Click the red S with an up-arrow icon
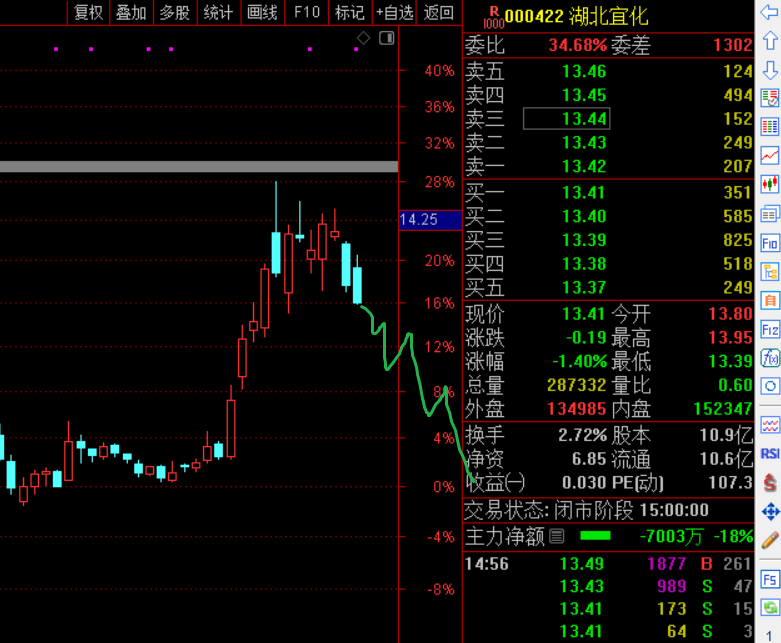The width and height of the screenshot is (781, 643). point(770,482)
